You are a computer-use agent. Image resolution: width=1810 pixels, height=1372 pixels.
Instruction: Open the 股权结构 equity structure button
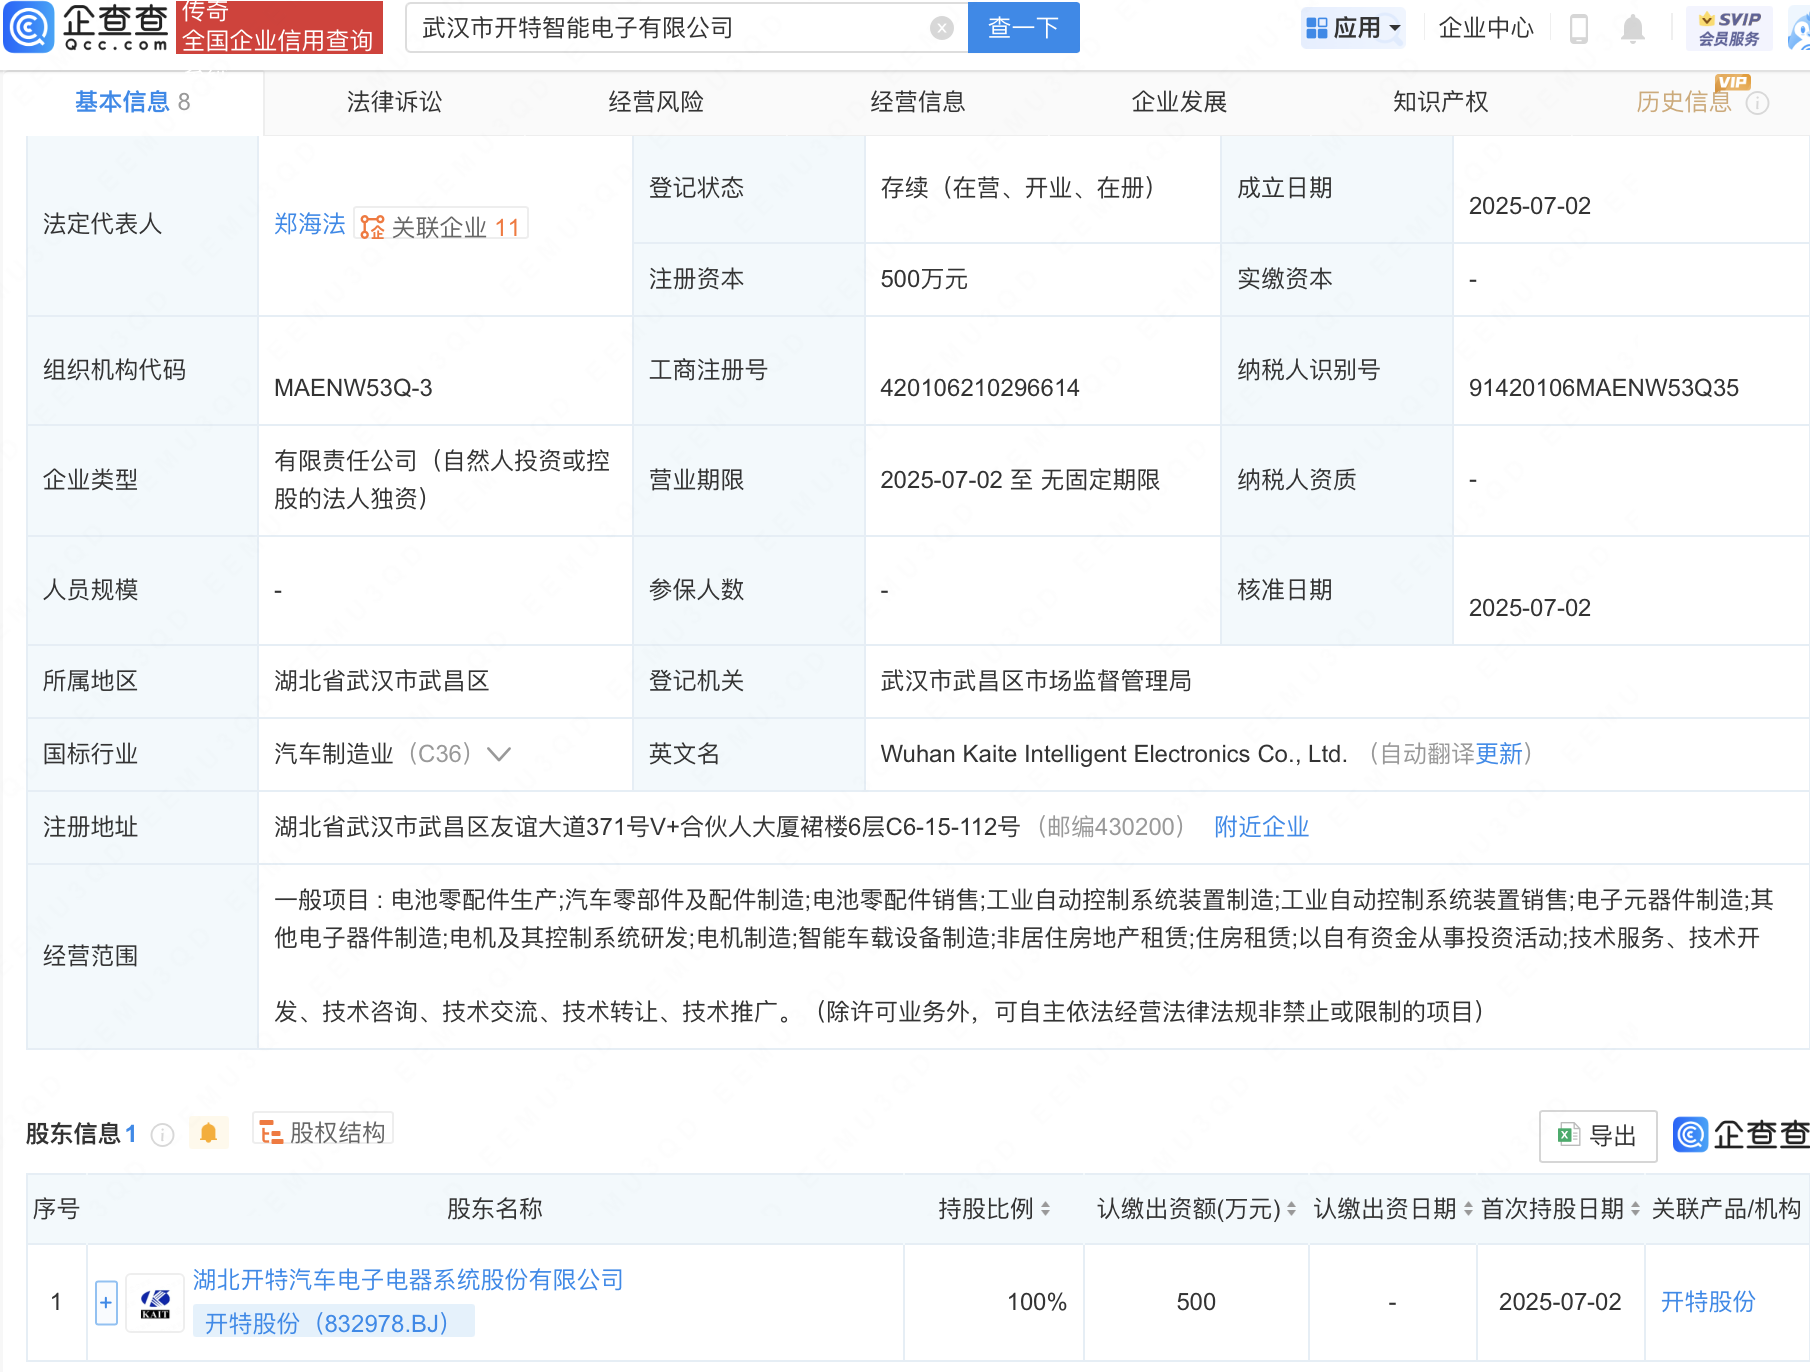coord(323,1132)
